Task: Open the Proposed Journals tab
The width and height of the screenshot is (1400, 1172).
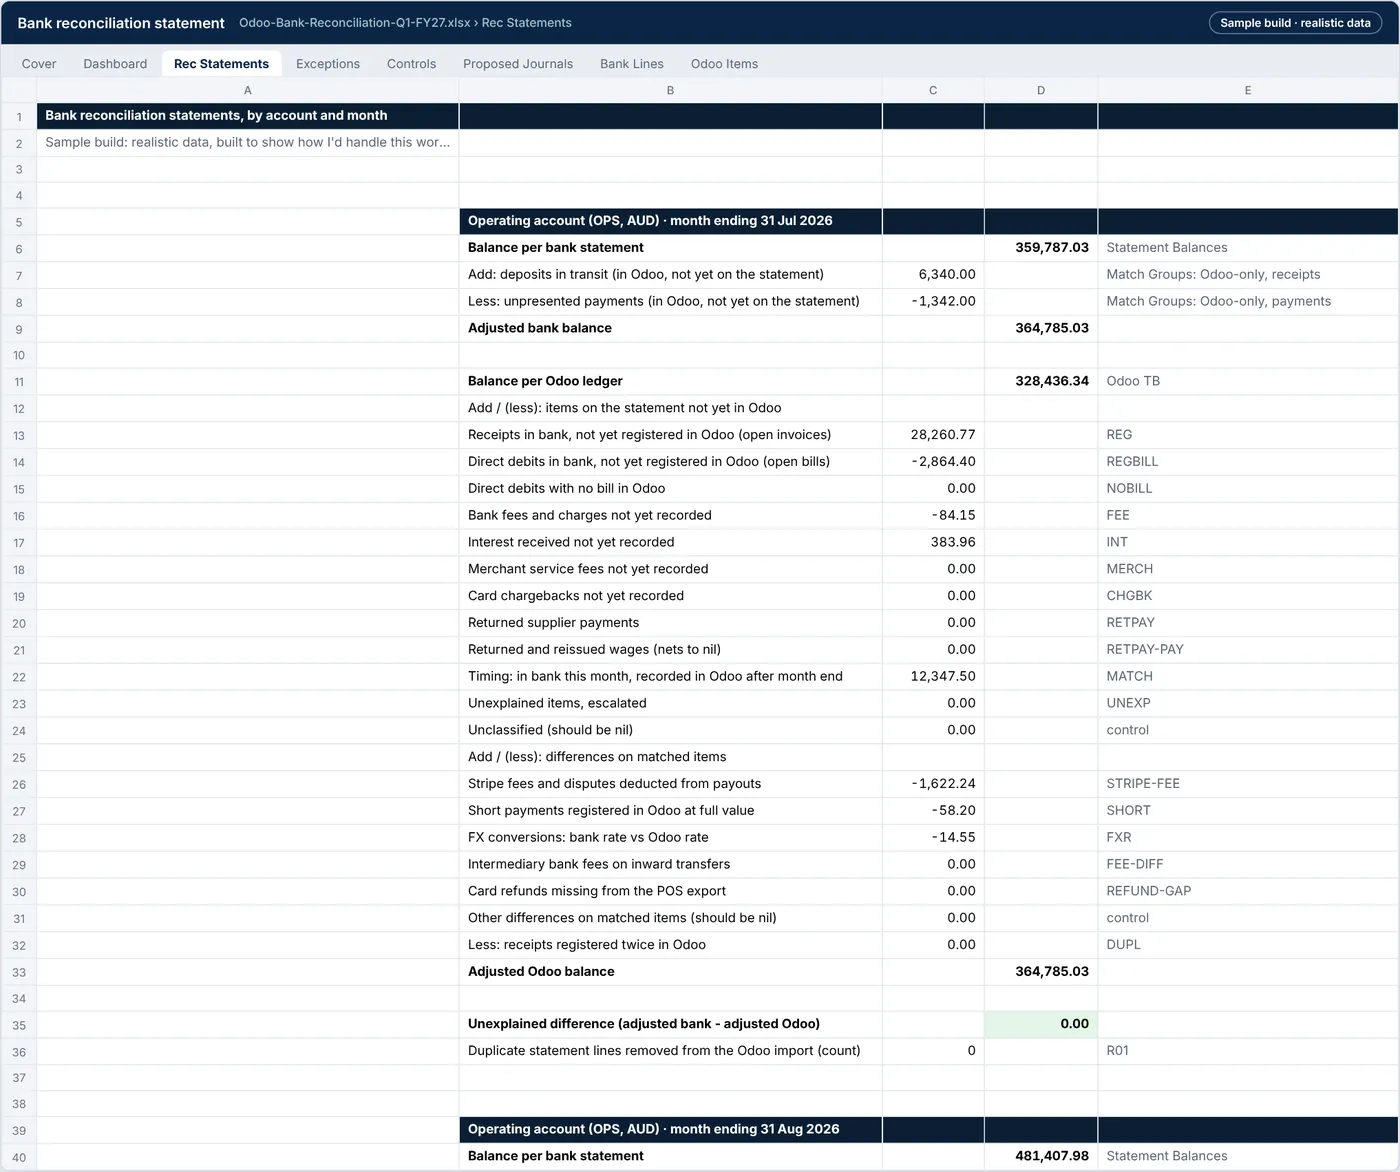Action: pyautogui.click(x=518, y=64)
